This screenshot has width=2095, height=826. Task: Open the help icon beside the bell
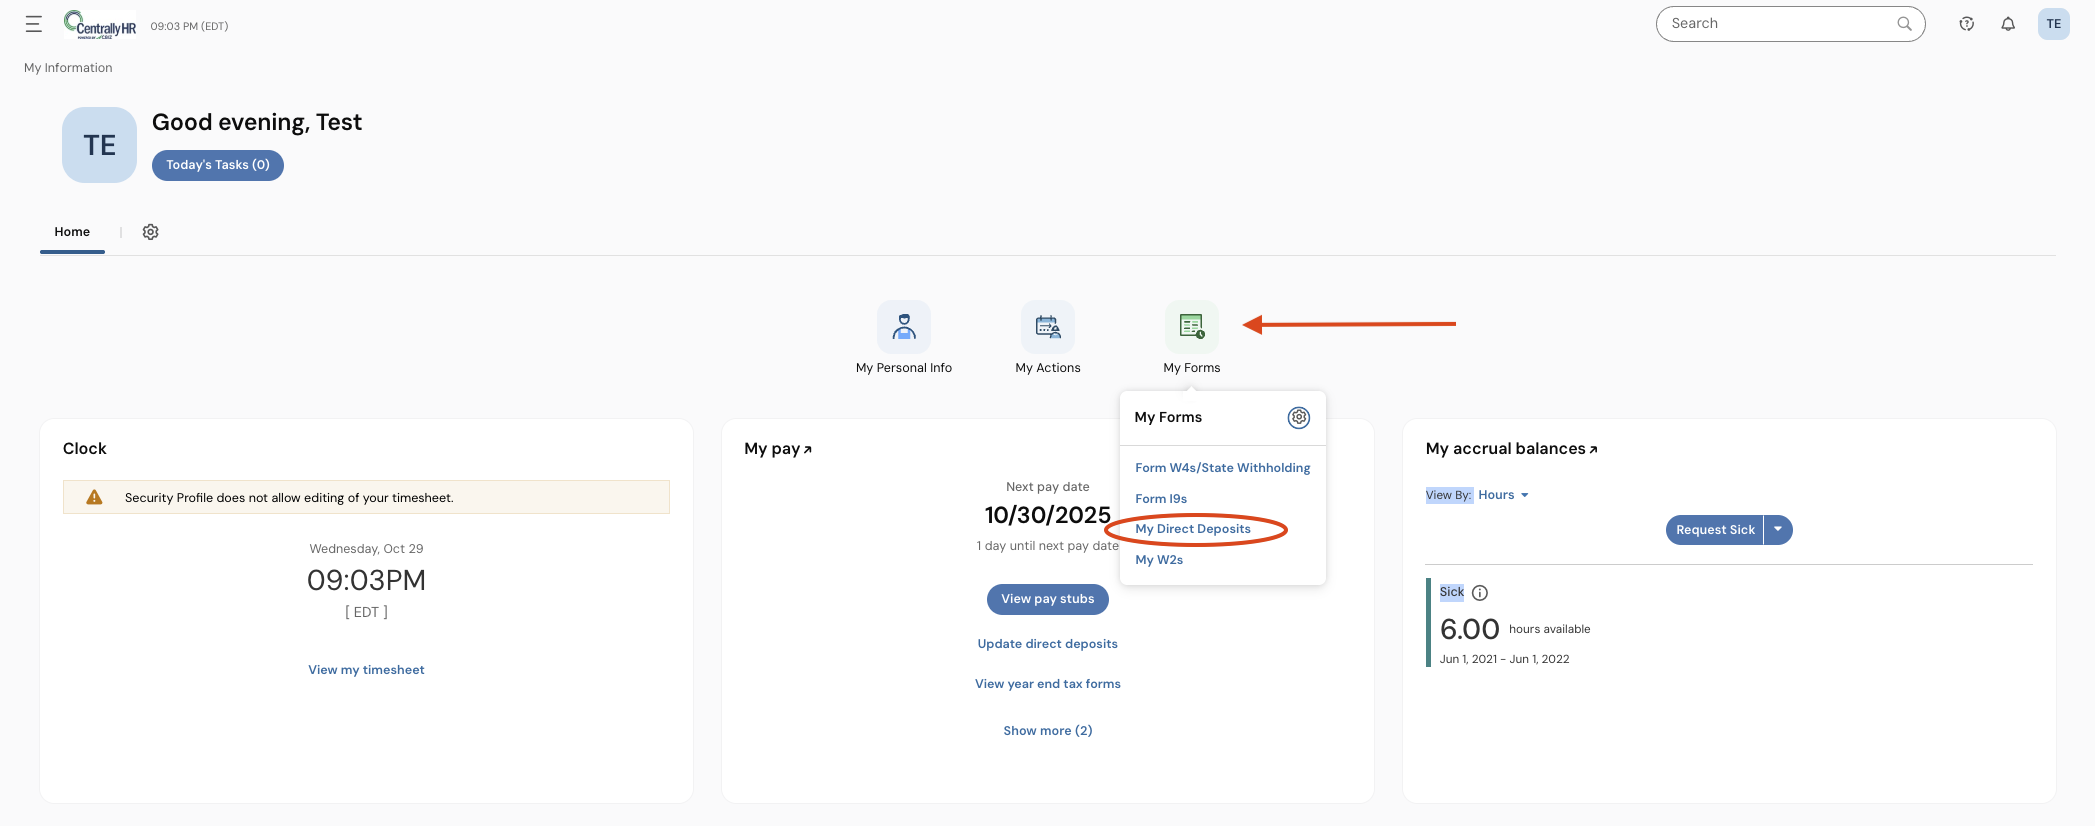pos(1966,24)
